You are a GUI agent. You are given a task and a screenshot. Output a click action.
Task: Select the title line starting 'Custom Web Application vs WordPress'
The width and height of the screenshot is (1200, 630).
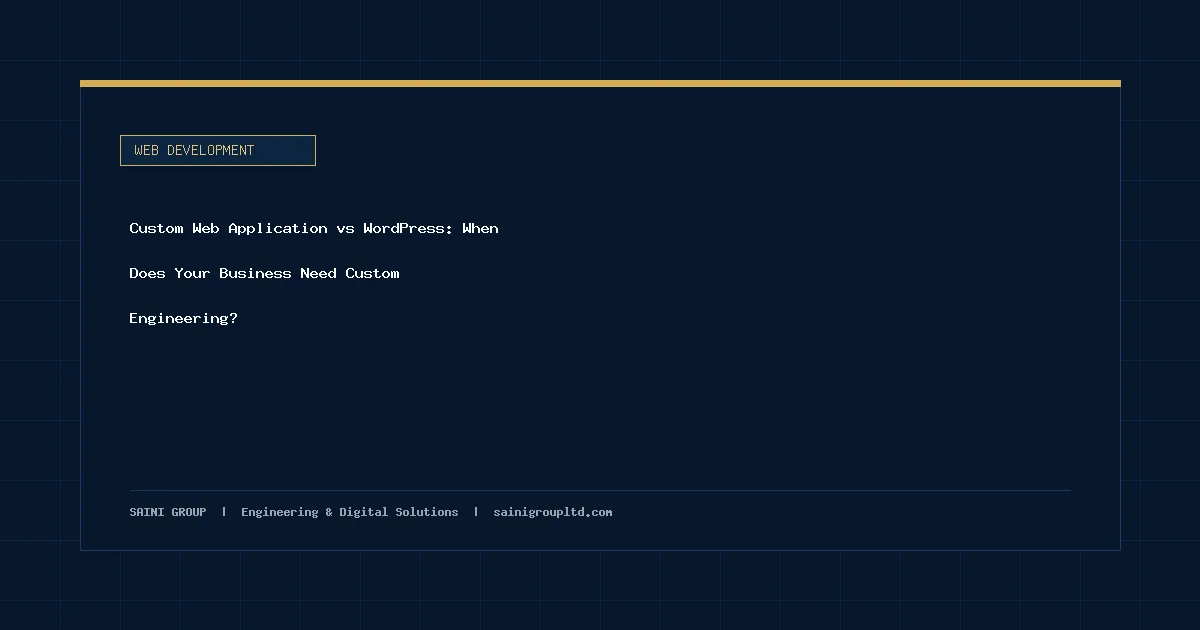pos(314,228)
